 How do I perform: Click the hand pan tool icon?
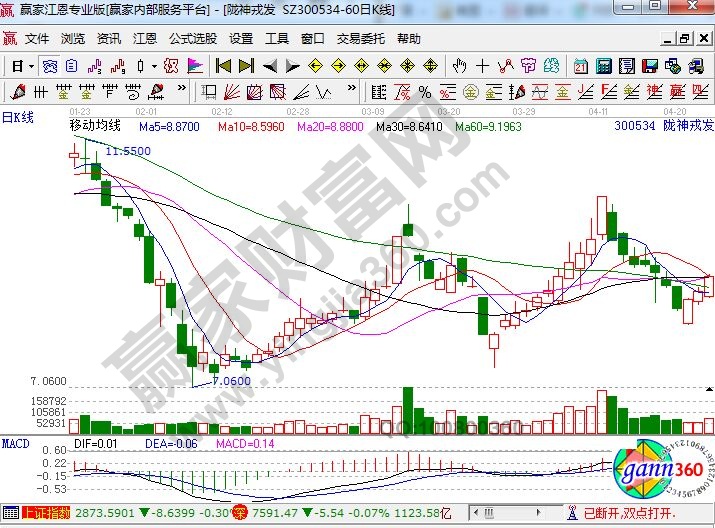[459, 66]
